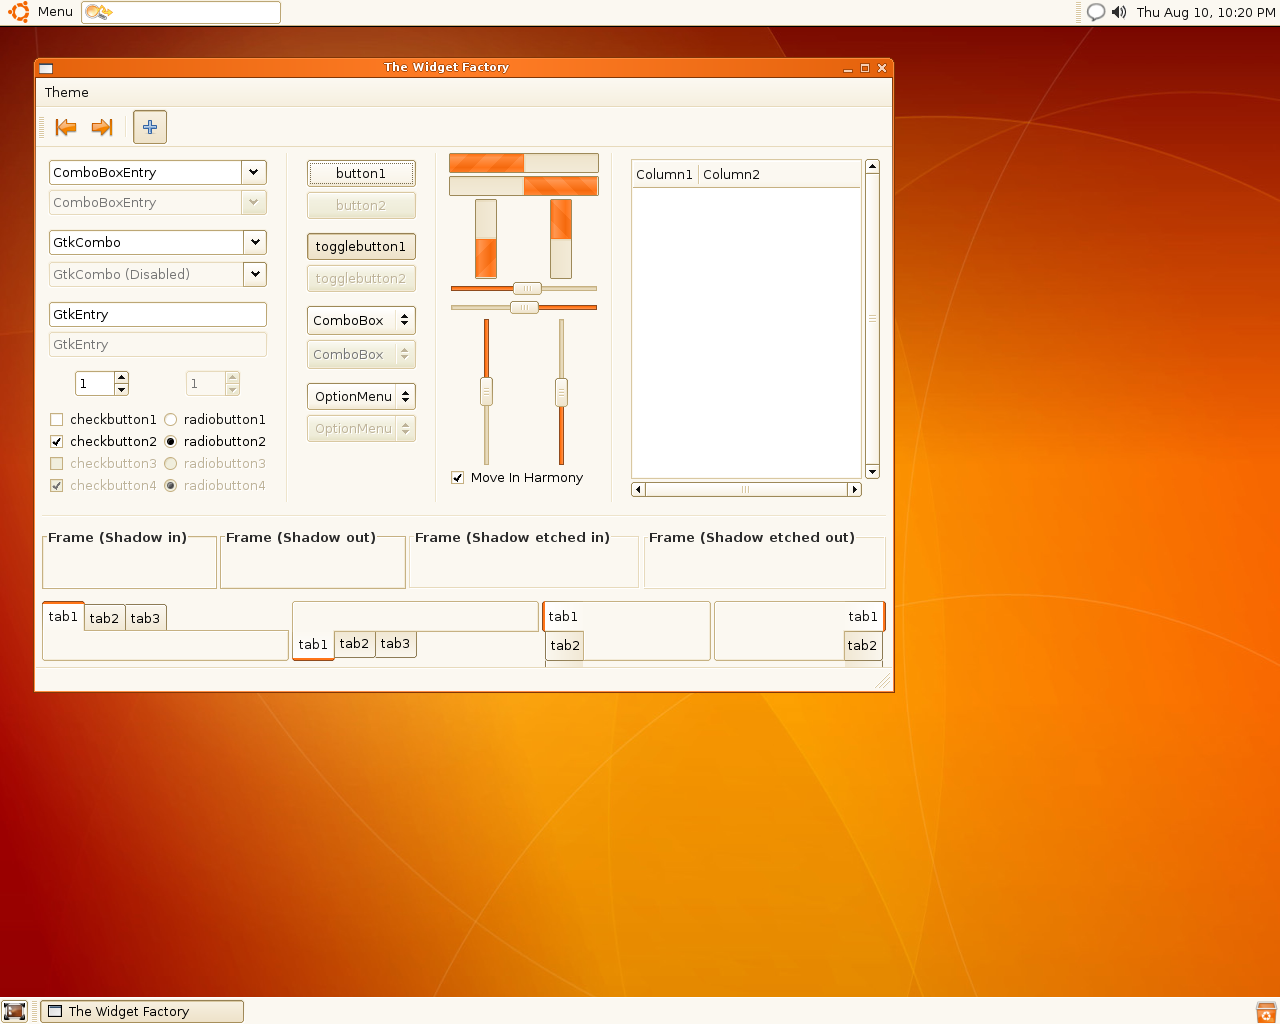Click the disabled checkbutton3 checkbox

coord(57,464)
